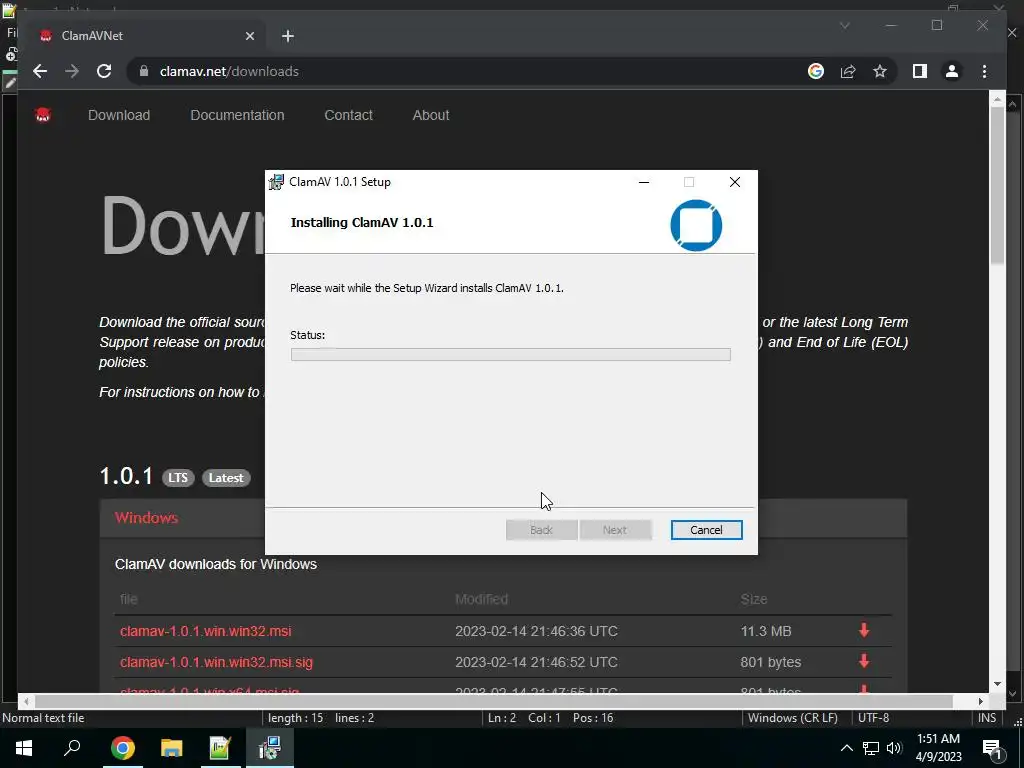Open notification center icon

pyautogui.click(x=992, y=748)
